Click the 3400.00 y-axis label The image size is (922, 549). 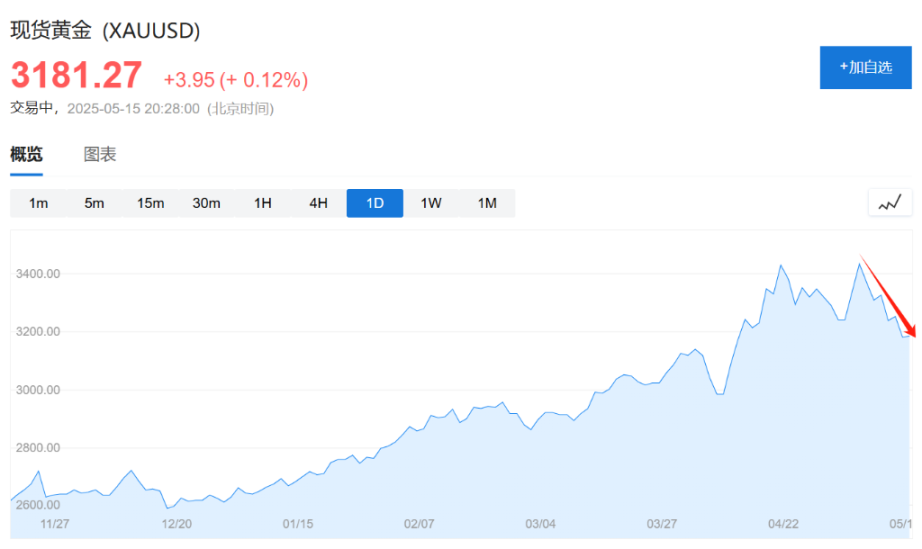tap(38, 273)
